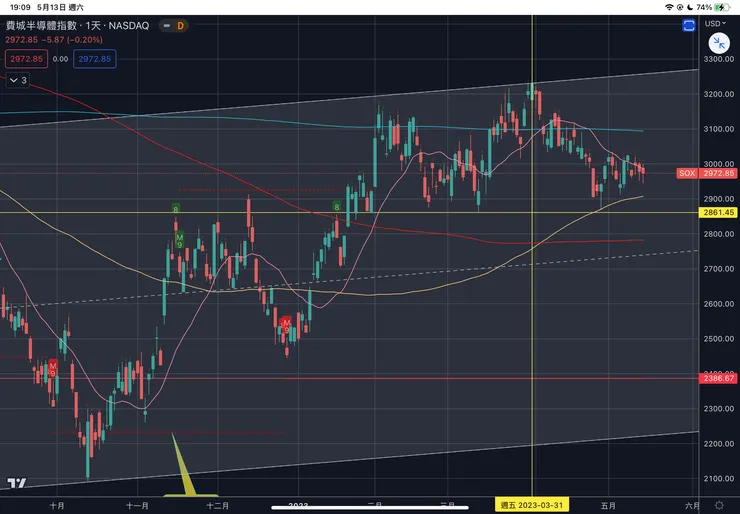Click the 六月 label on time axis
The image size is (740, 514).
[x=692, y=506]
